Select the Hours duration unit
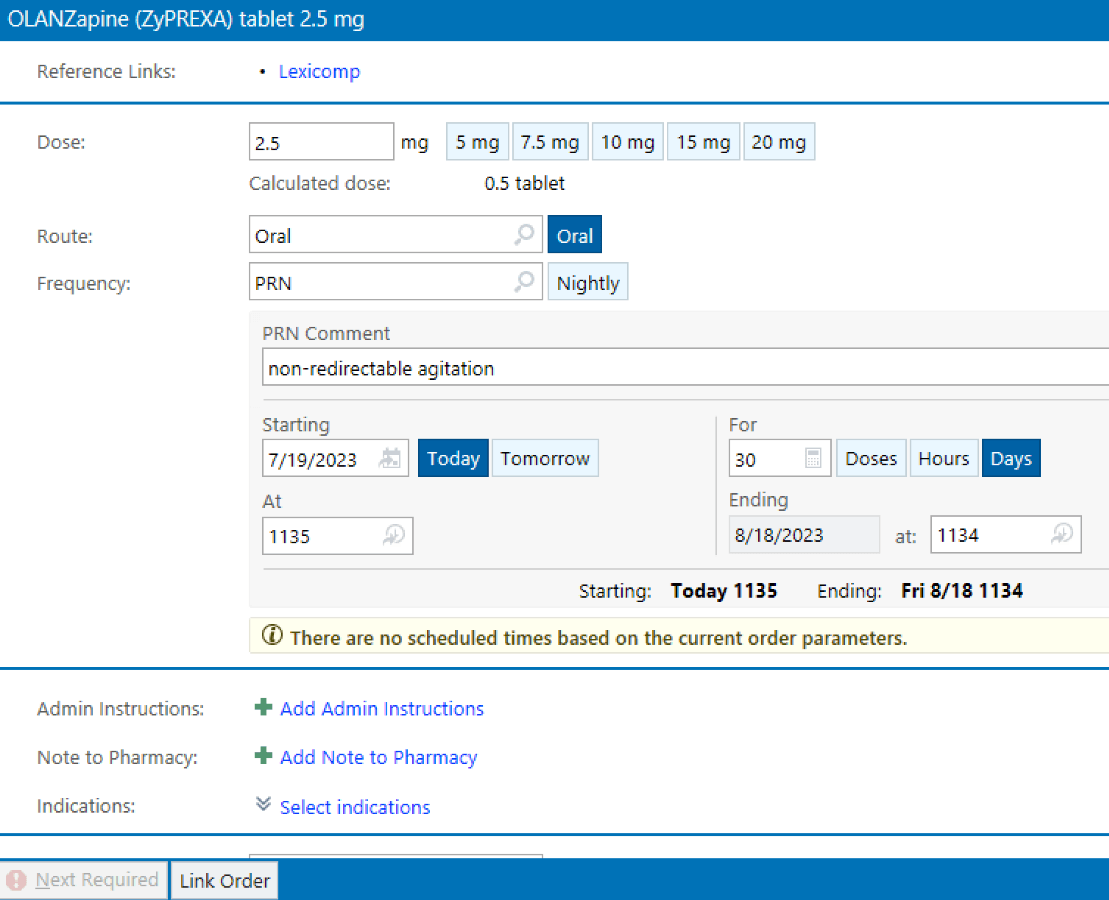Screen dimensions: 1109x900 point(943,459)
